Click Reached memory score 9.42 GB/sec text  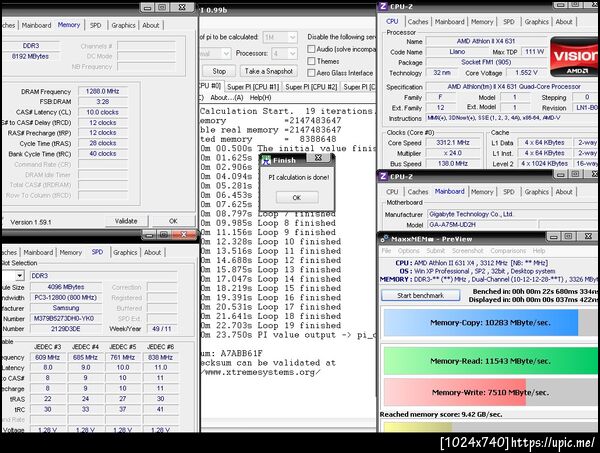pyautogui.click(x=441, y=414)
